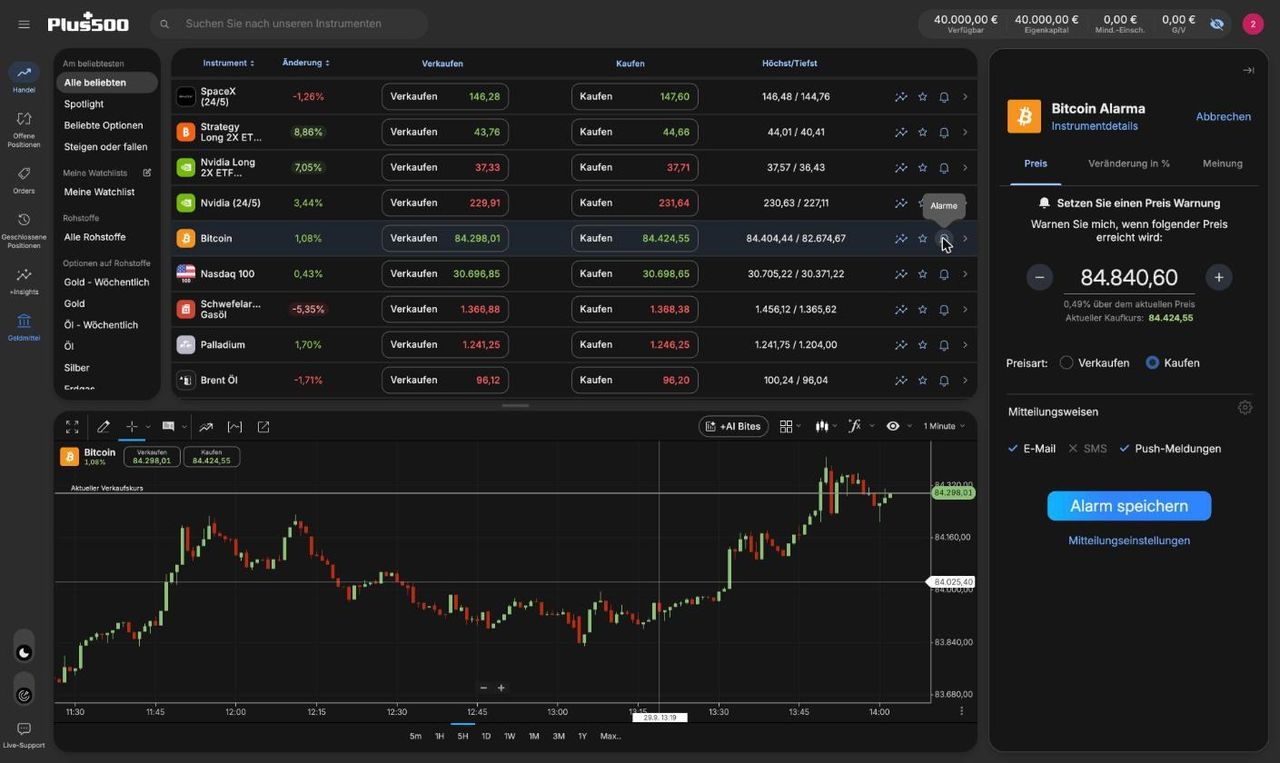
Task: Select Spotlight in the category list
Action: point(84,104)
